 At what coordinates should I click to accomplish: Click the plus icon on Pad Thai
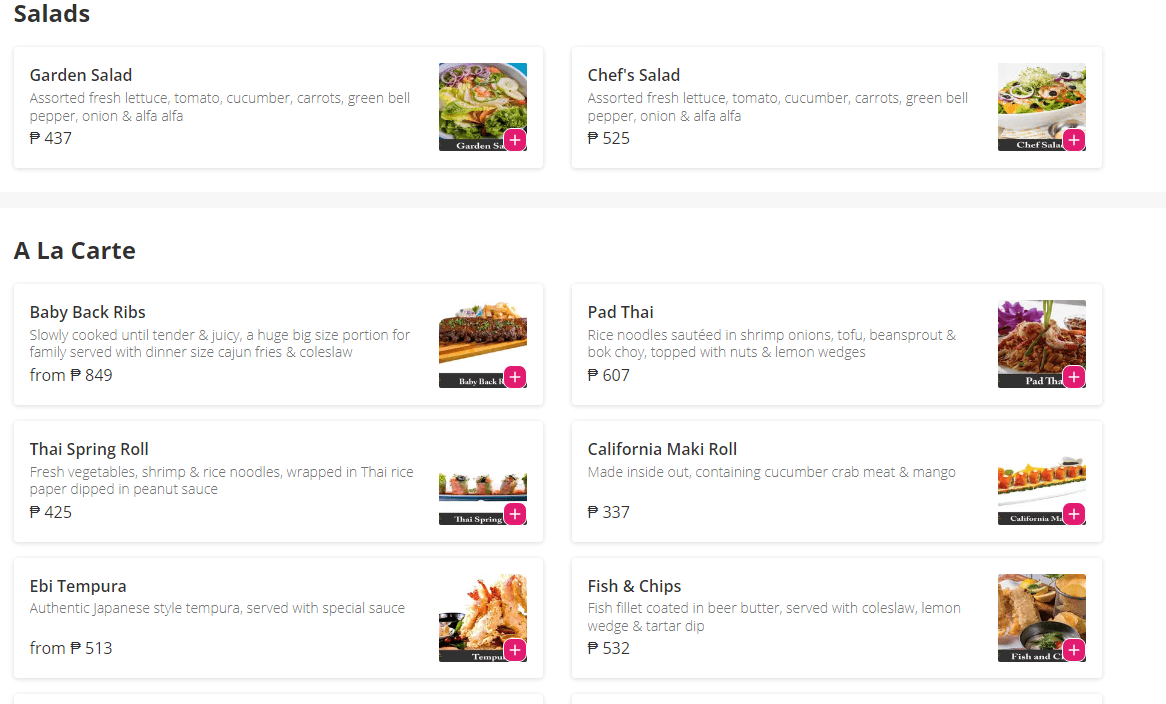tap(1073, 377)
